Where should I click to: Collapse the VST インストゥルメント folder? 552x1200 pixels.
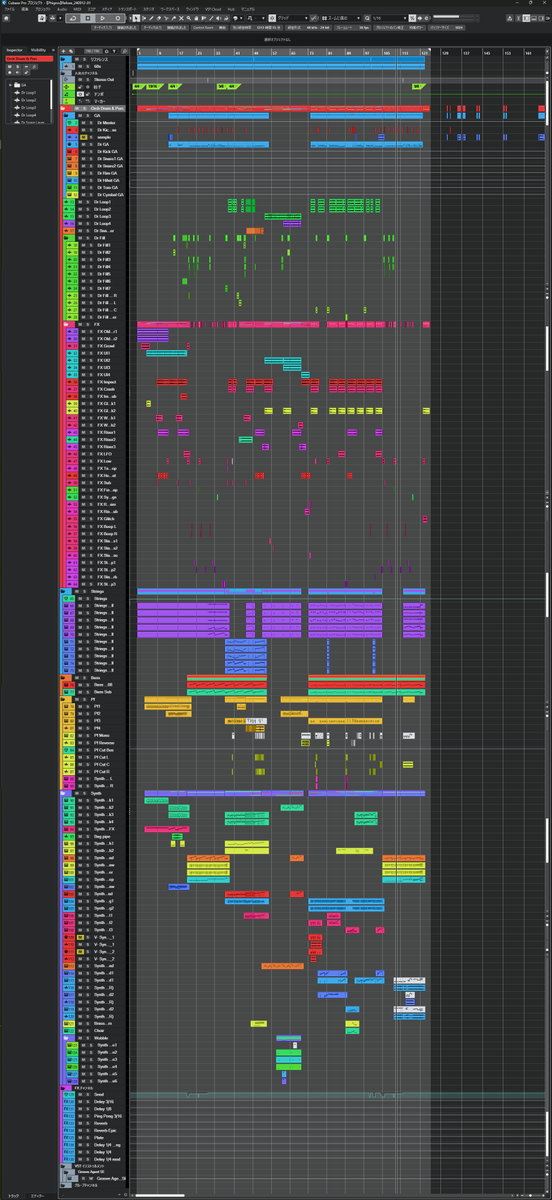[x=63, y=1166]
